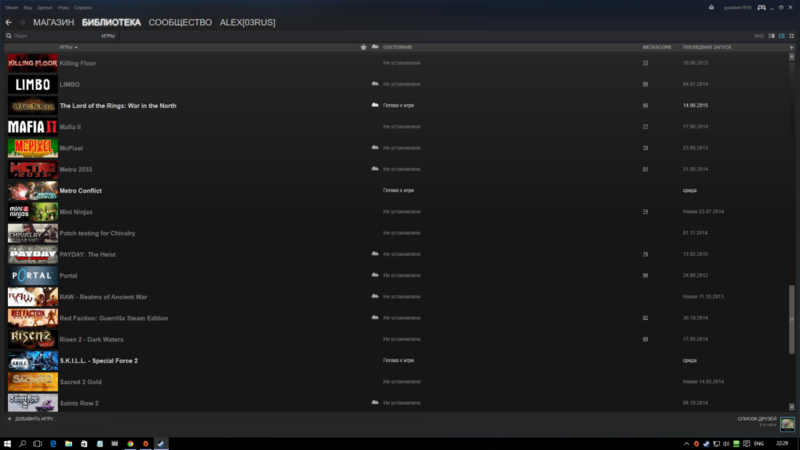Sort by the ИГРЫ column header

coord(68,47)
